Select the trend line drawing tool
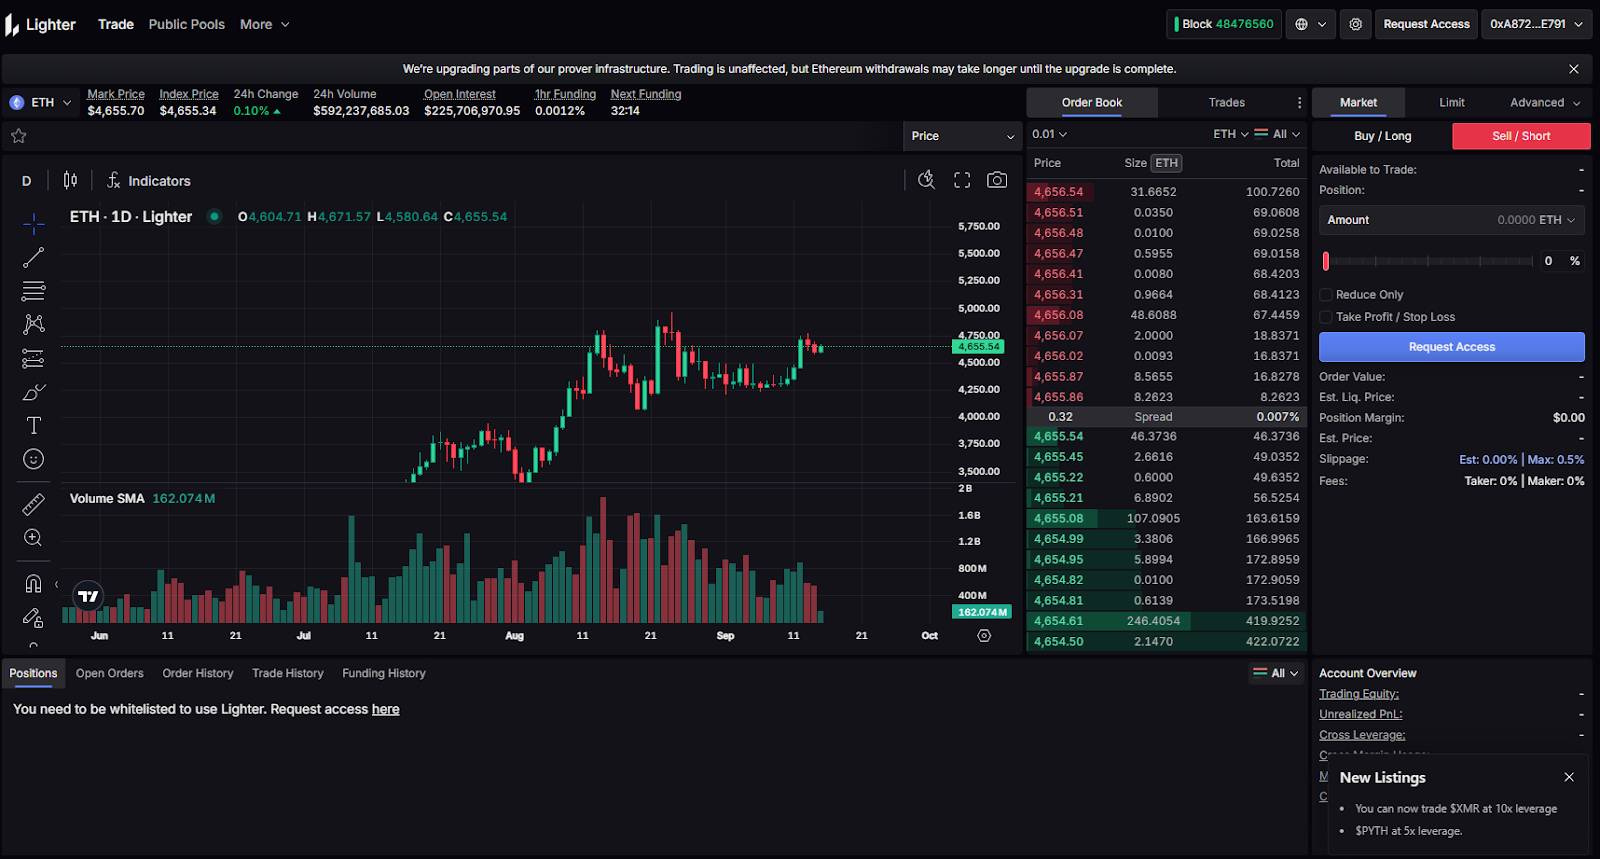 33,257
